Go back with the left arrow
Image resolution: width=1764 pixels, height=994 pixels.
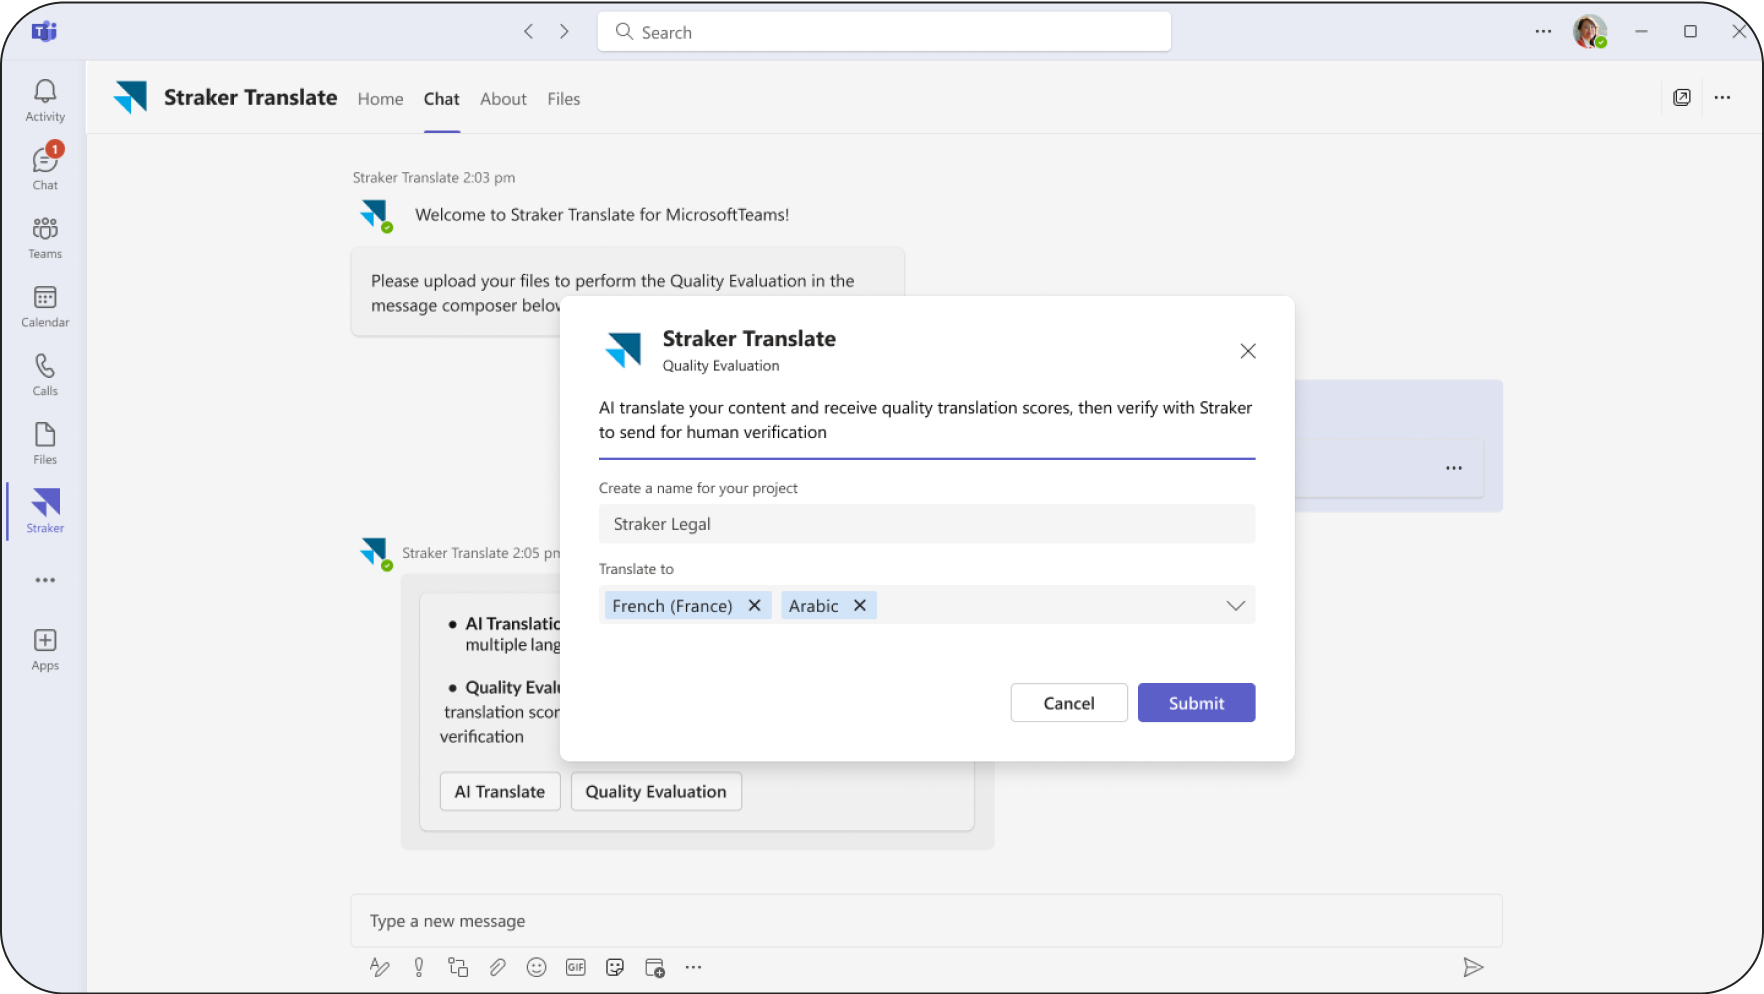[x=529, y=32]
